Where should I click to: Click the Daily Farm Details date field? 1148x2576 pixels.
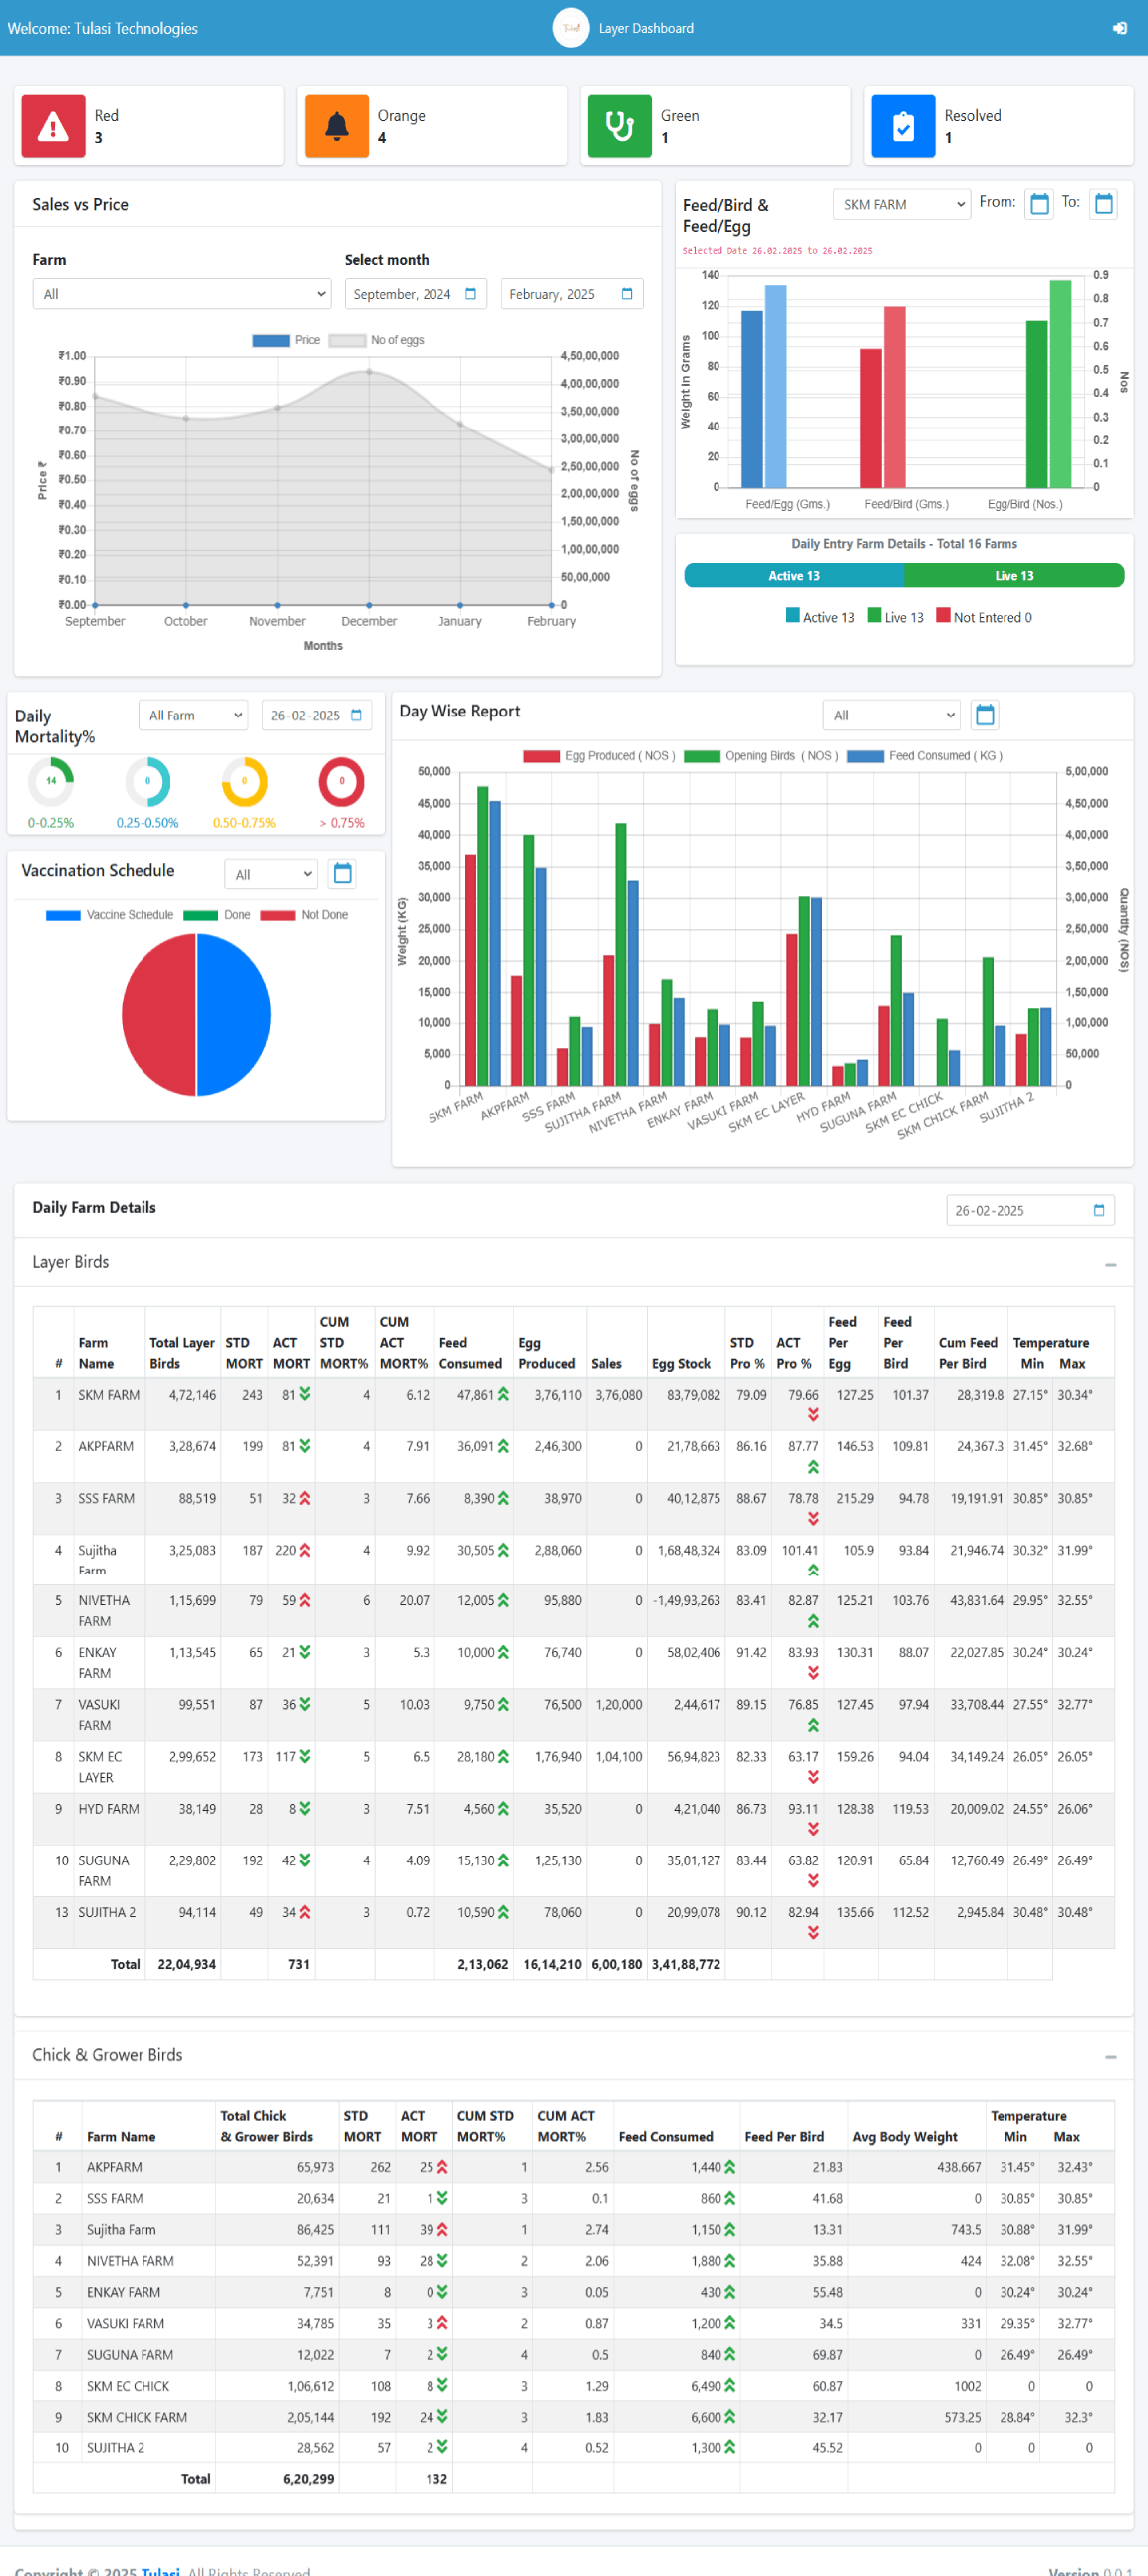coord(1029,1210)
